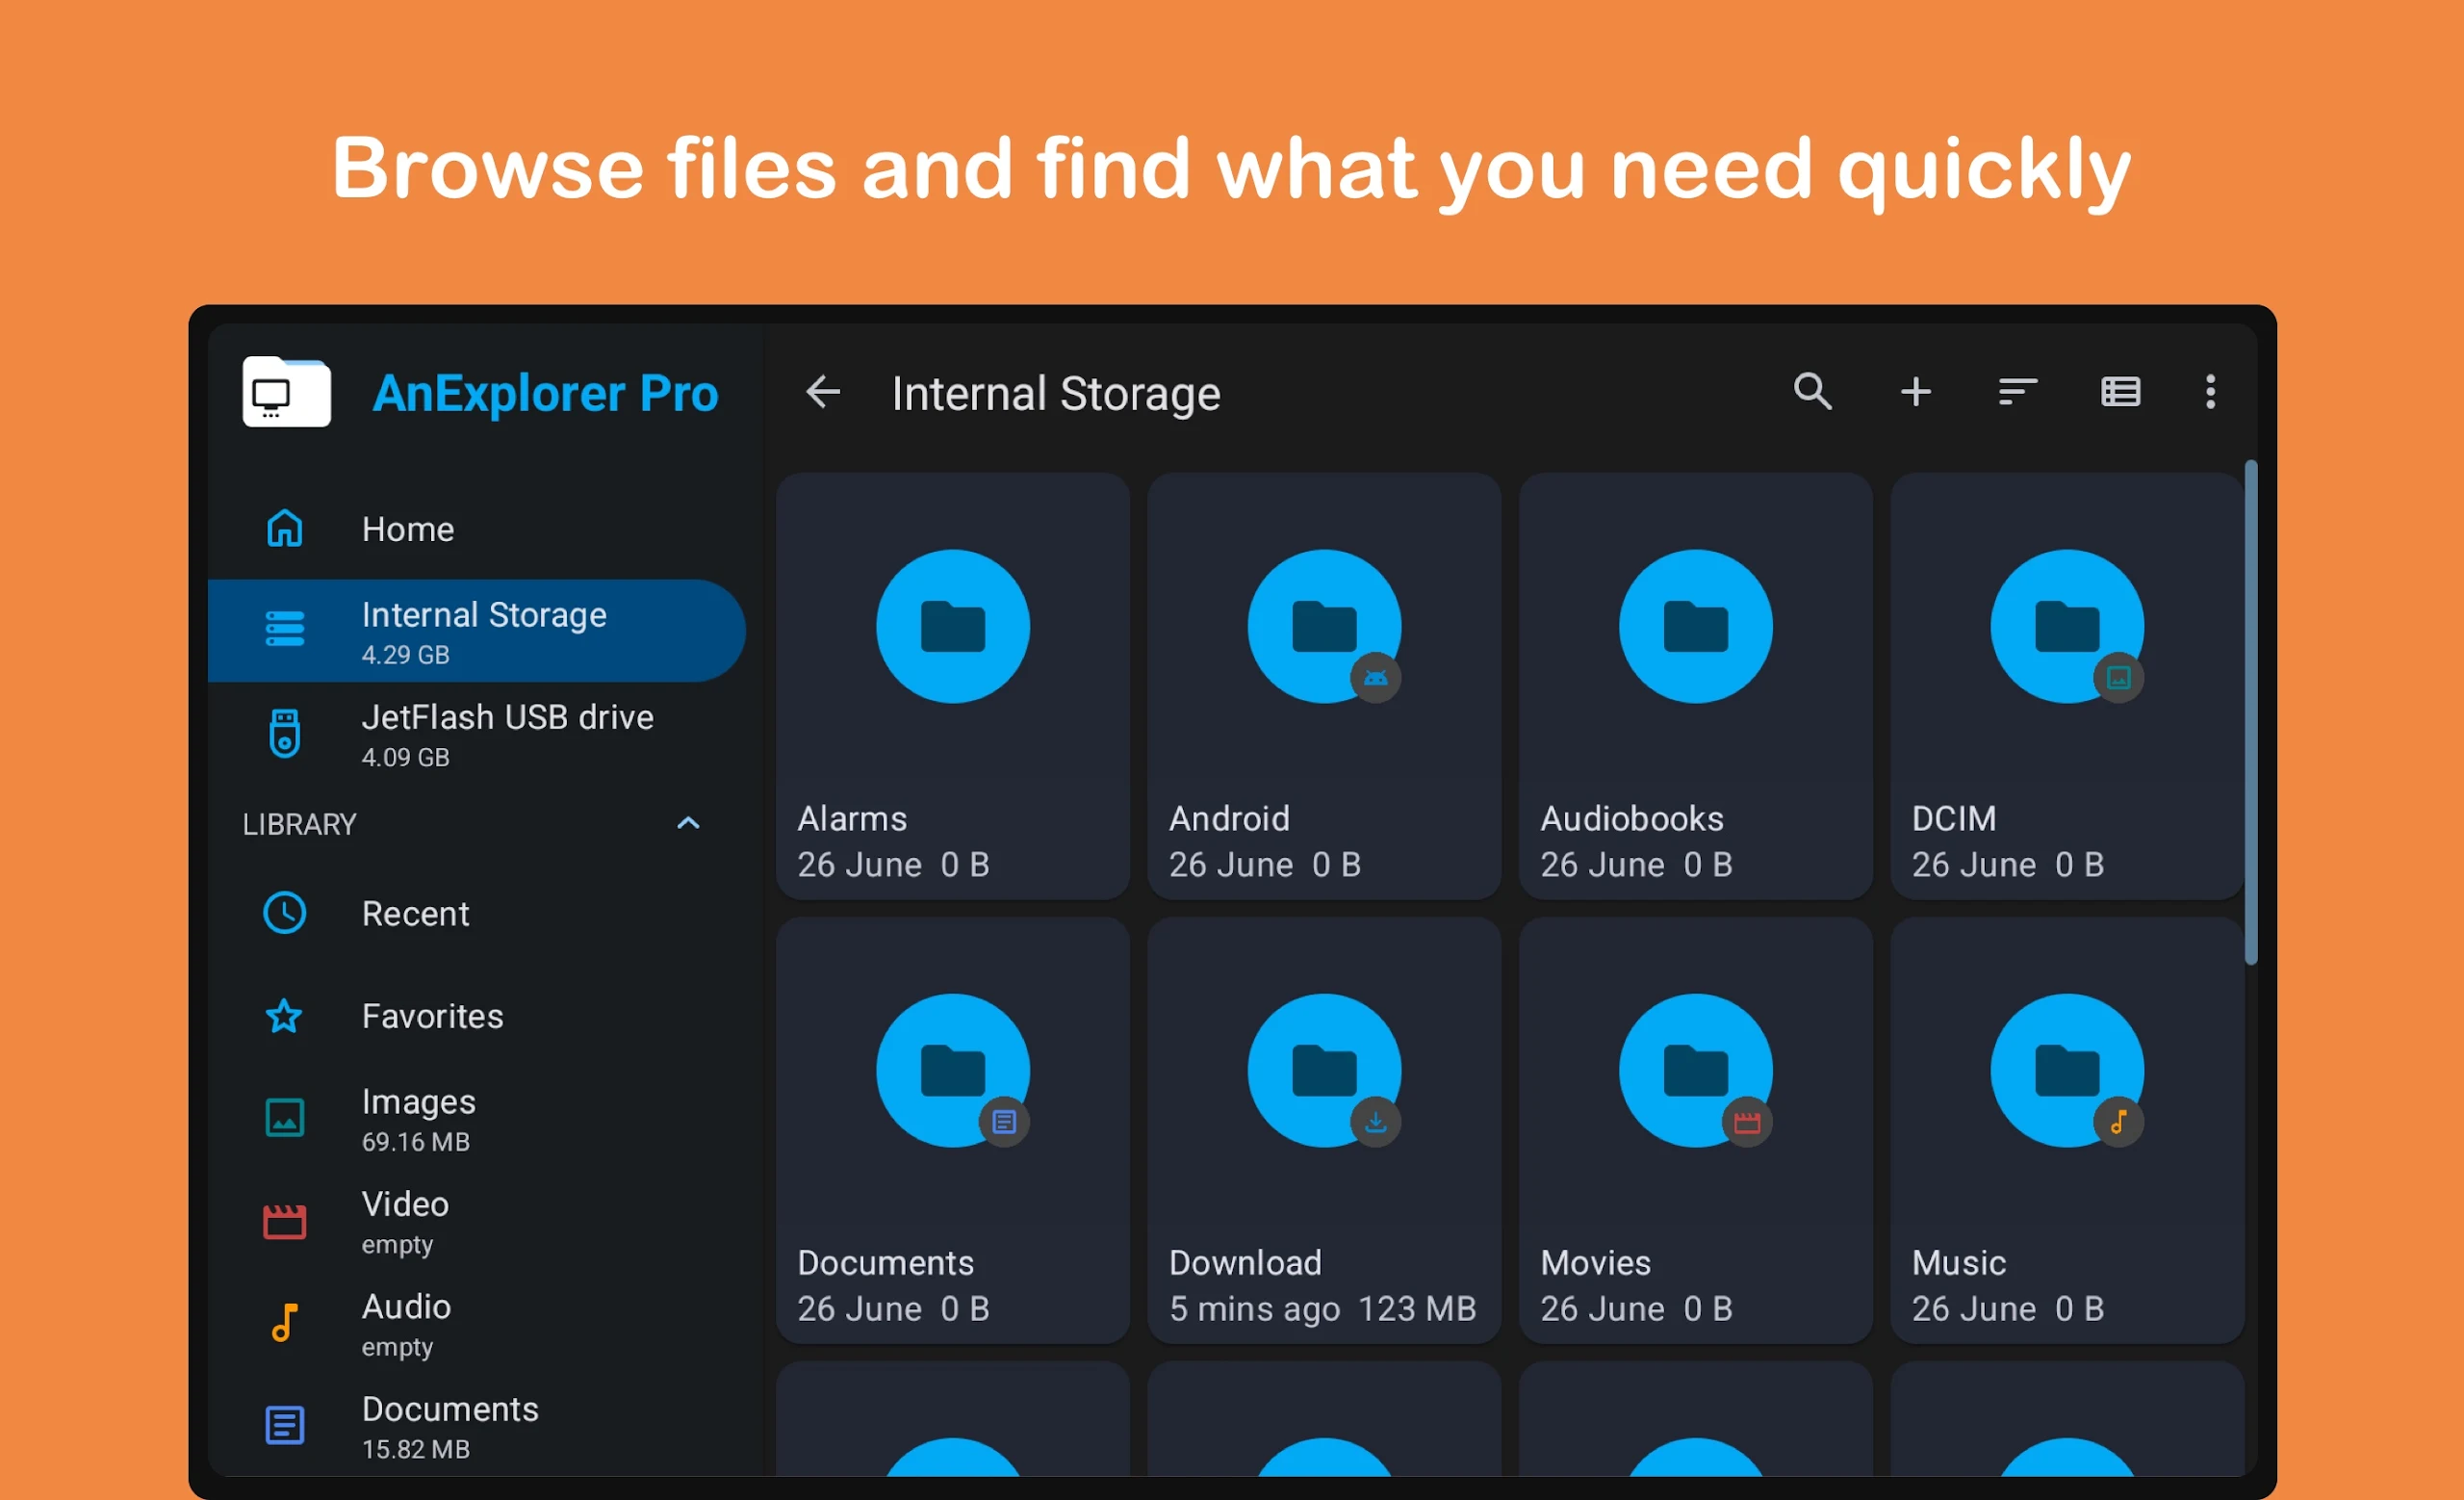2464x1500 pixels.
Task: Click the Home icon in sidebar
Action: (284, 528)
